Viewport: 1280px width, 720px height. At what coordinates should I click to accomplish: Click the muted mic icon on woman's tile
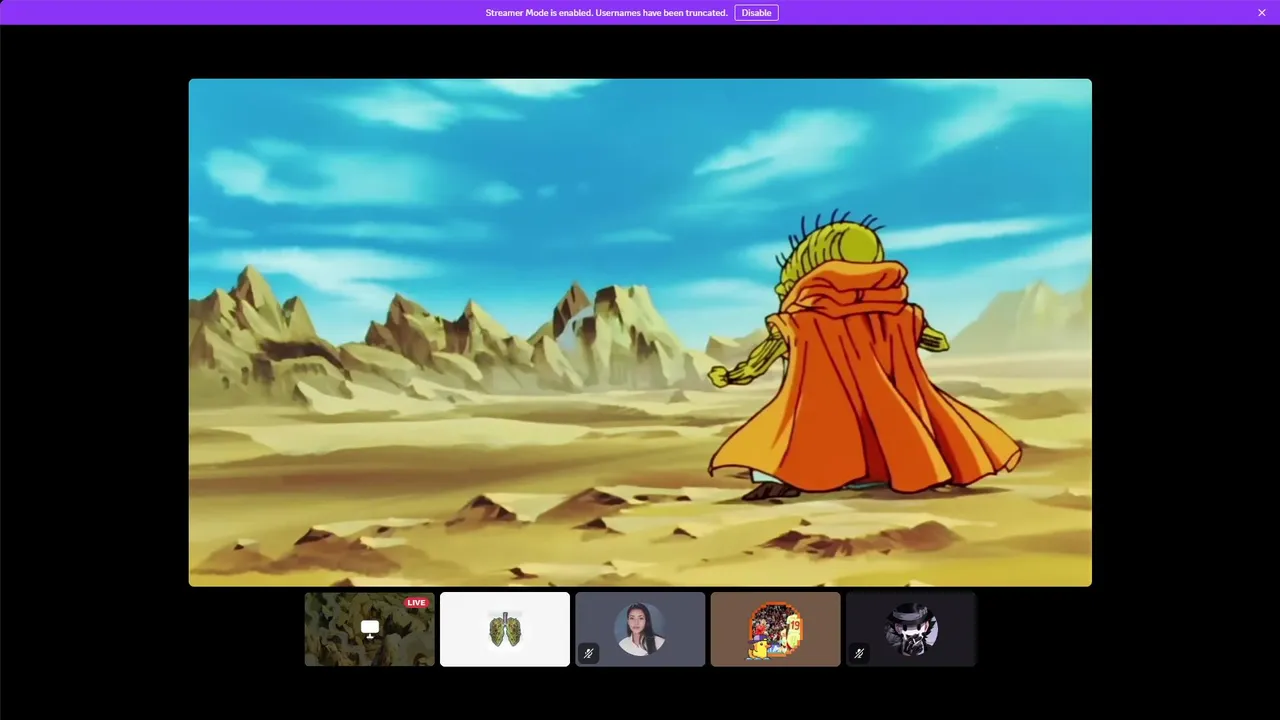pyautogui.click(x=589, y=653)
